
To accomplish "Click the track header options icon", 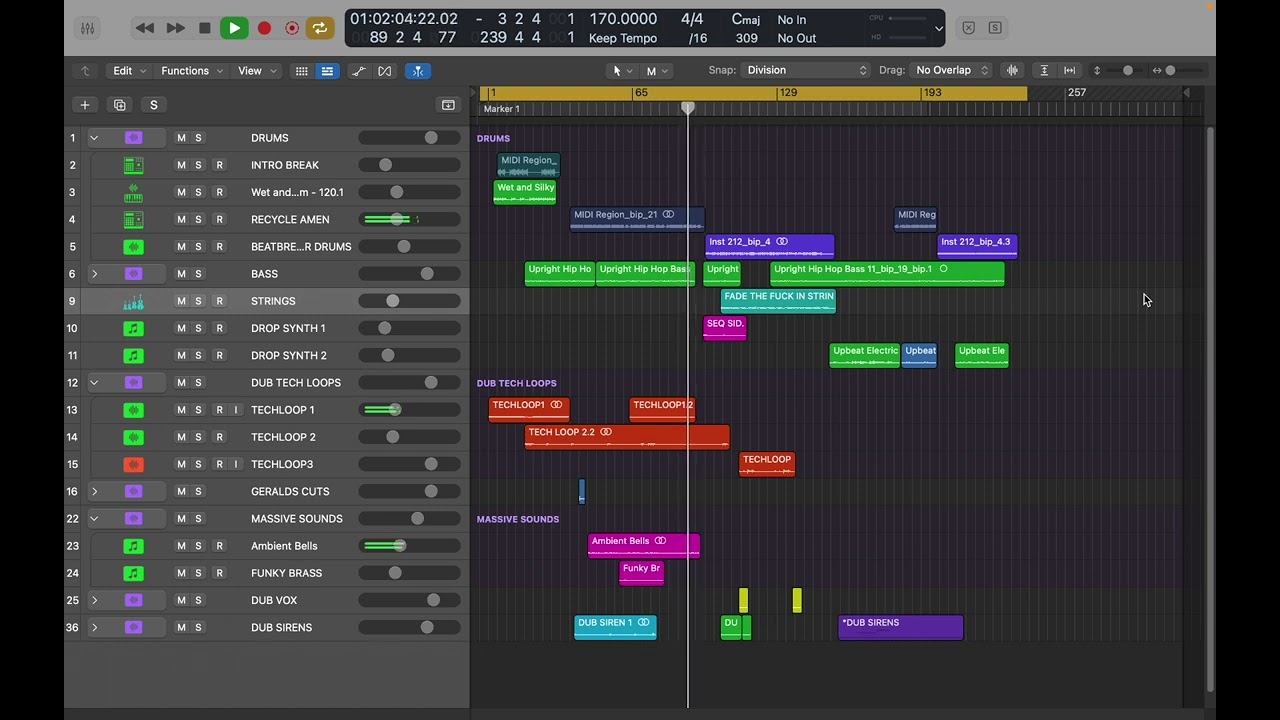I will pos(448,105).
